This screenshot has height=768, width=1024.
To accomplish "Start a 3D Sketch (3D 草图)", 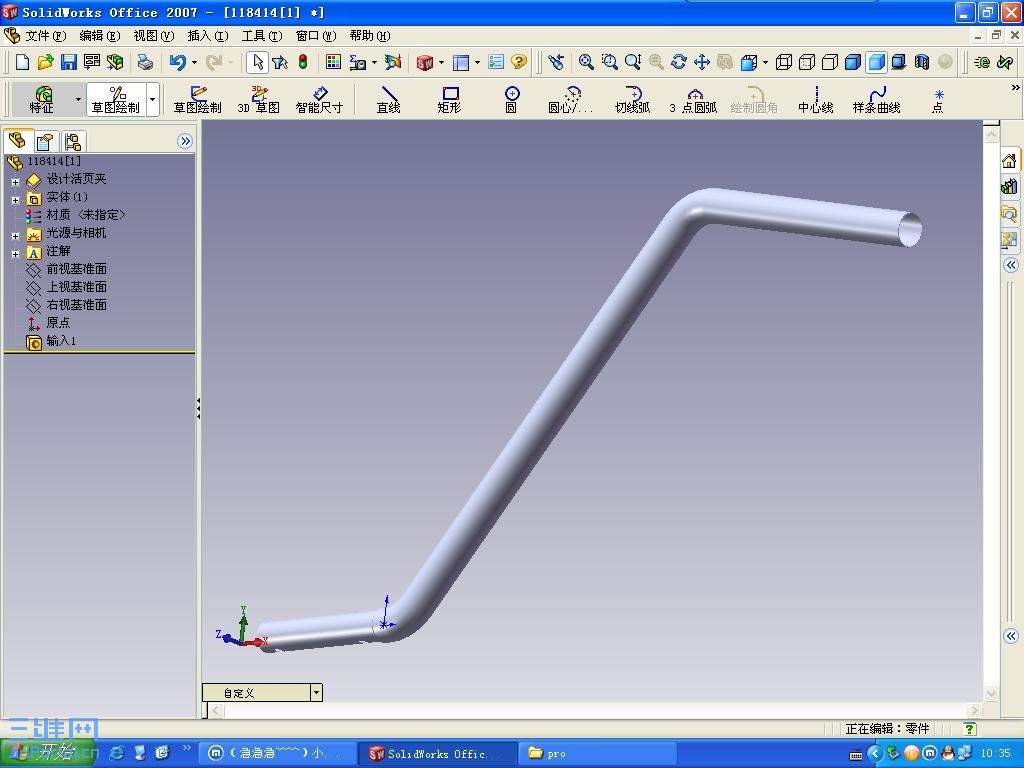I will point(259,99).
